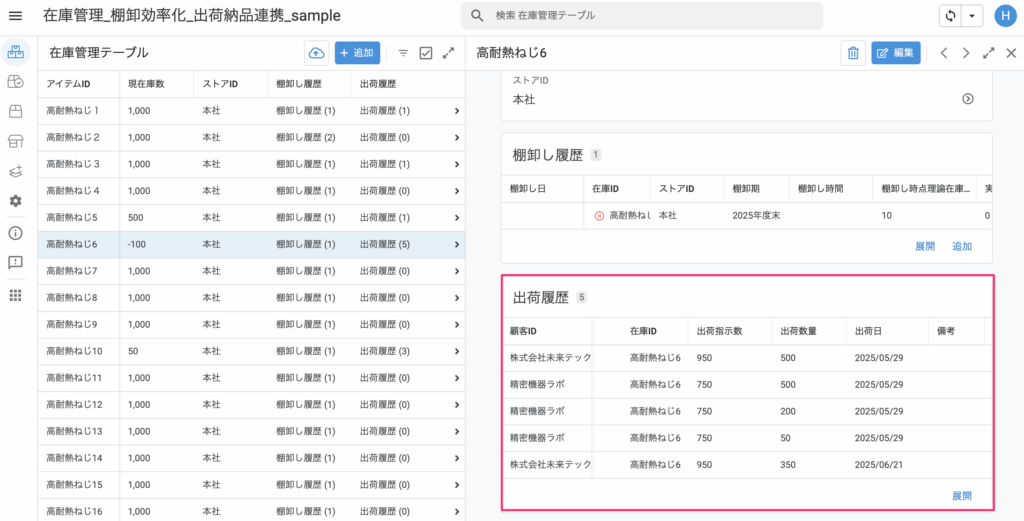Click 追加 link under 棚卸し履歴

coord(962,246)
